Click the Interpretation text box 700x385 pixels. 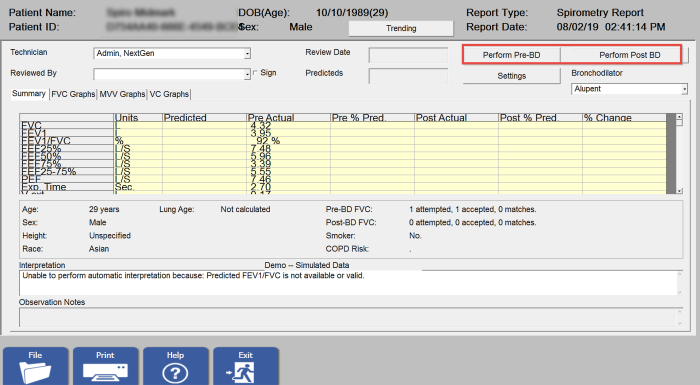(x=350, y=283)
